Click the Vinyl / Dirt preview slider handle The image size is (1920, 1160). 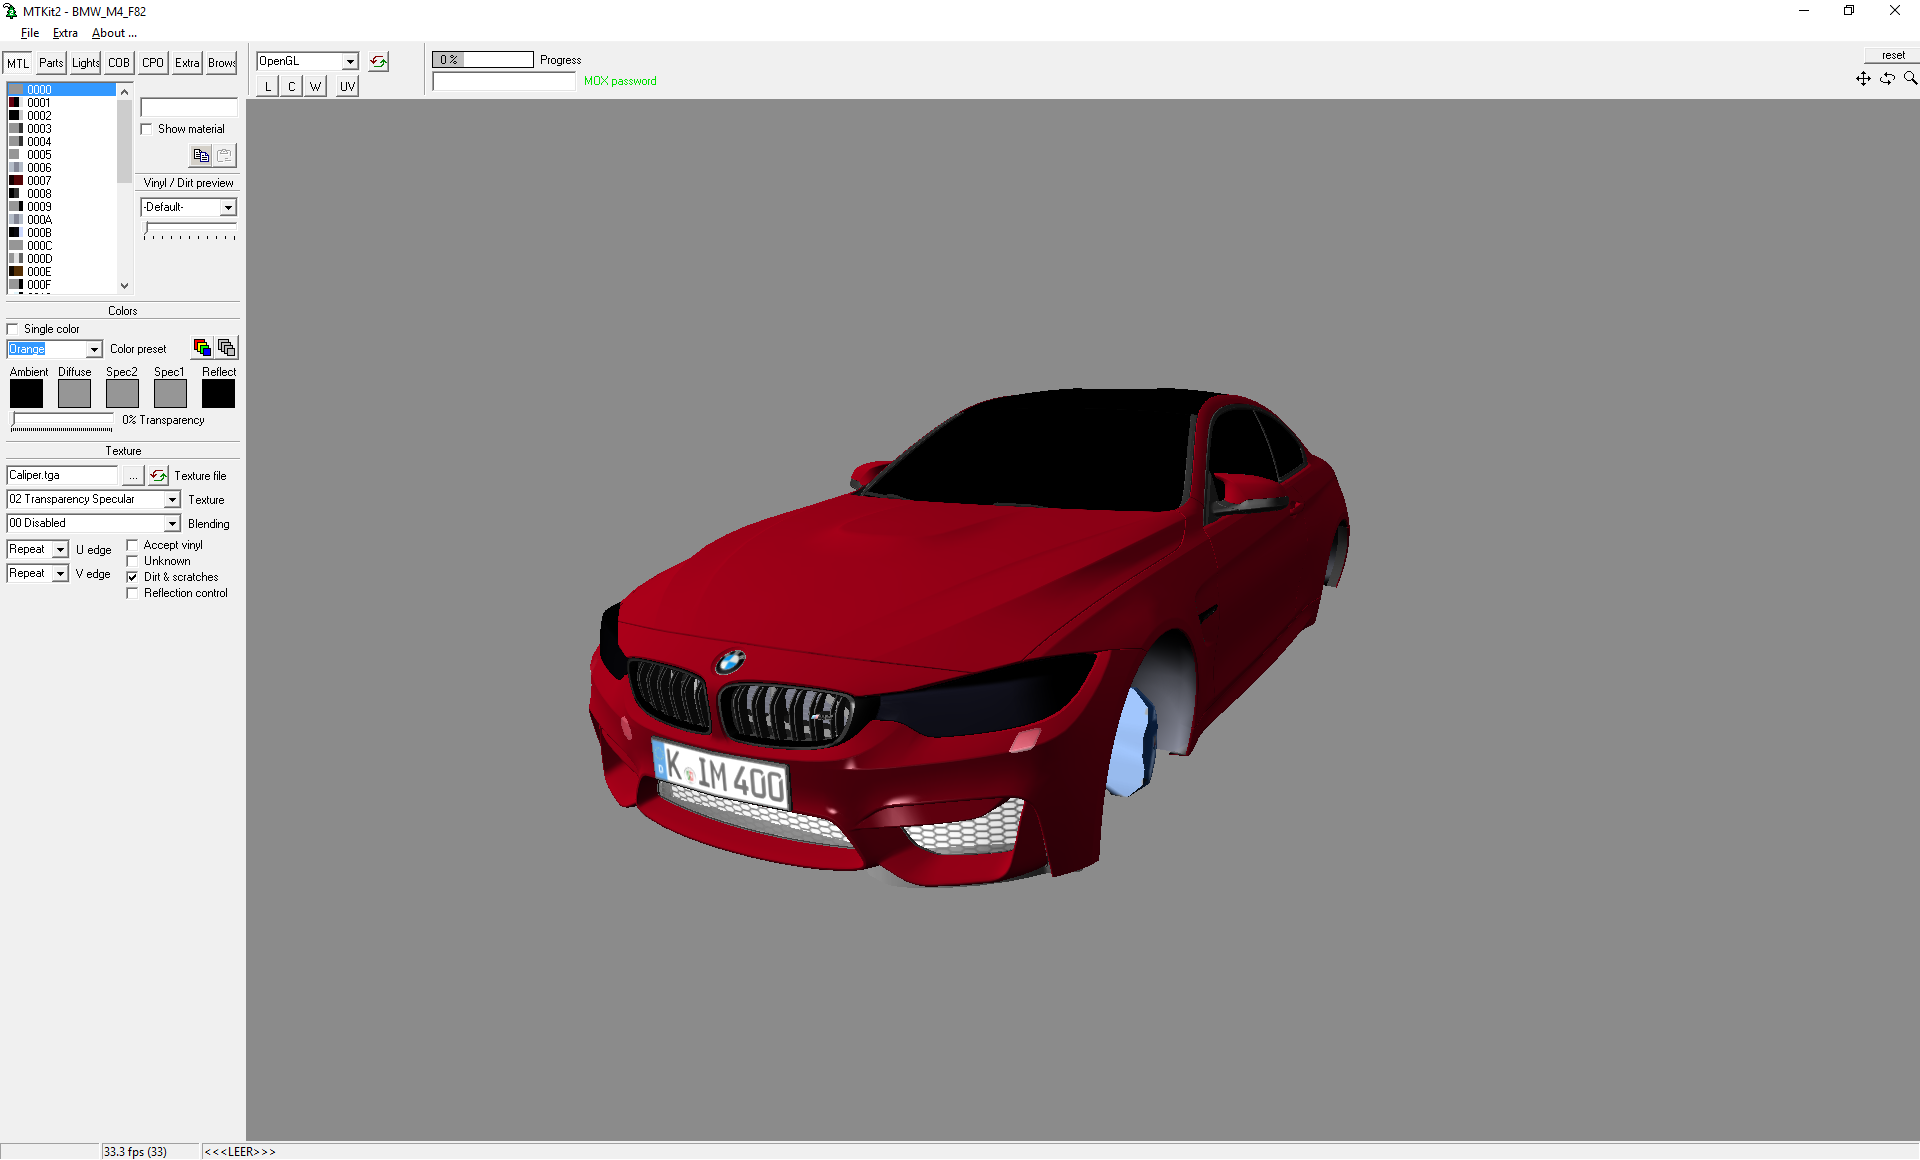tap(147, 229)
